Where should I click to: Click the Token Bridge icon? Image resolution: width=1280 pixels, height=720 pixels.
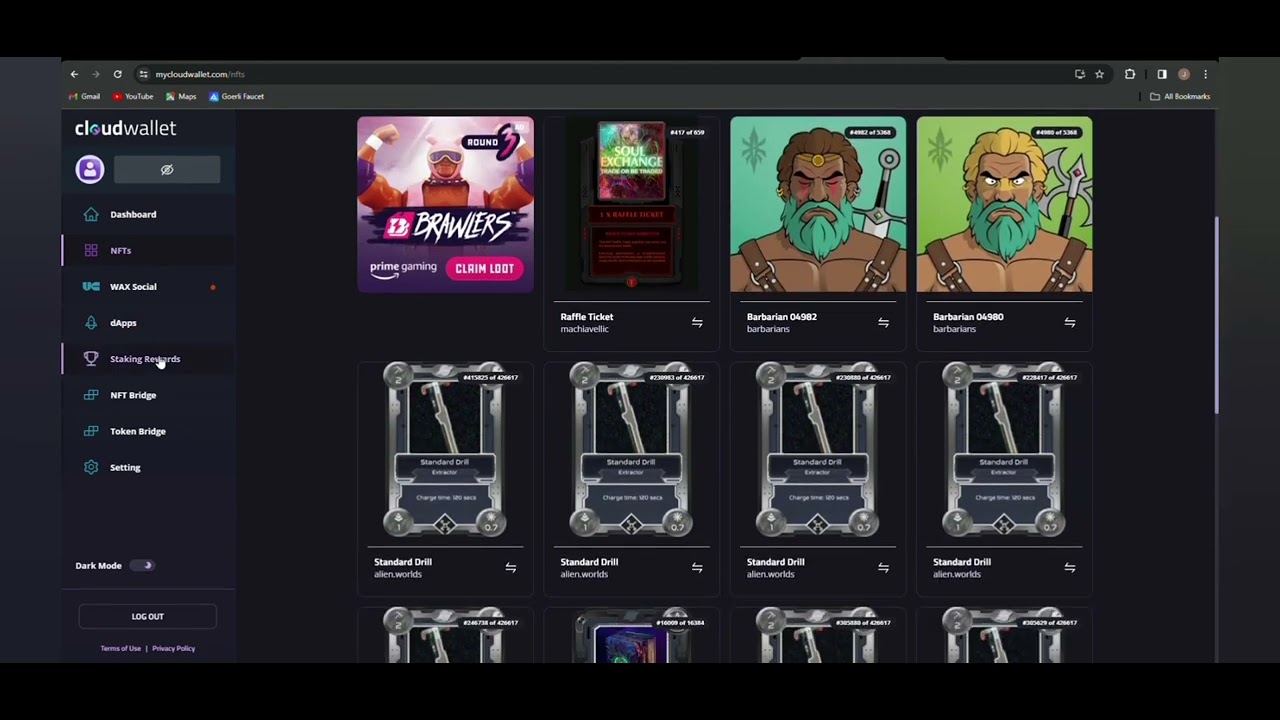[x=91, y=431]
